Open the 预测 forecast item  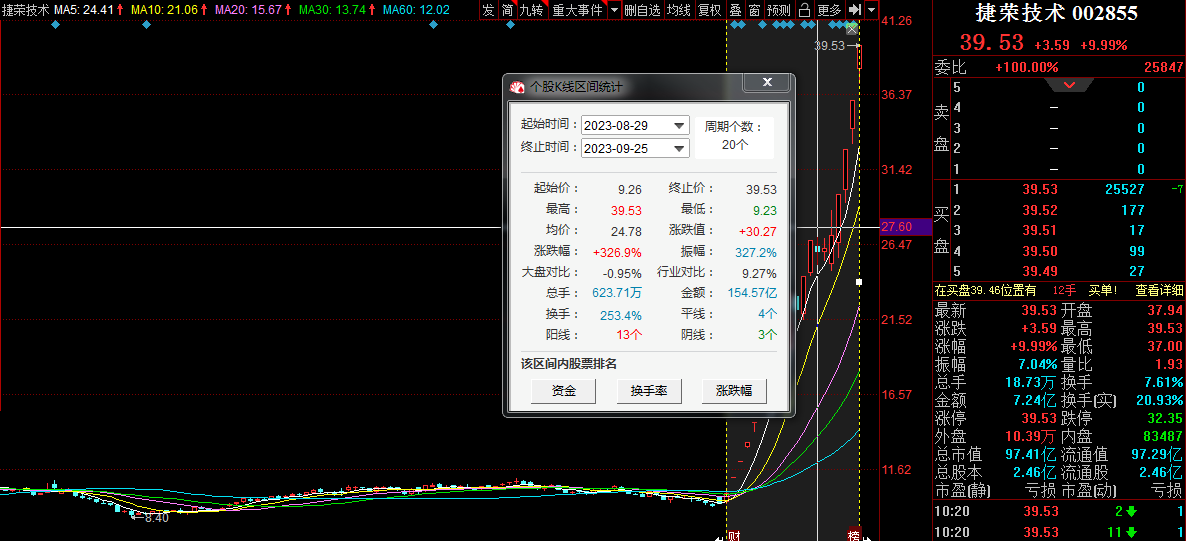point(779,10)
